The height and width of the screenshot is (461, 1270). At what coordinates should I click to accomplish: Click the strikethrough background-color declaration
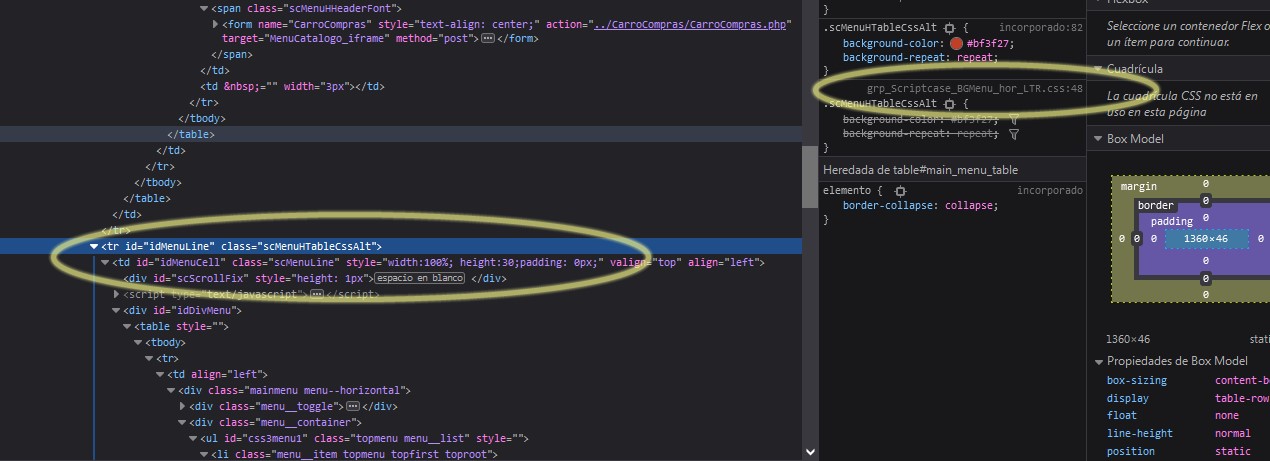click(x=921, y=118)
